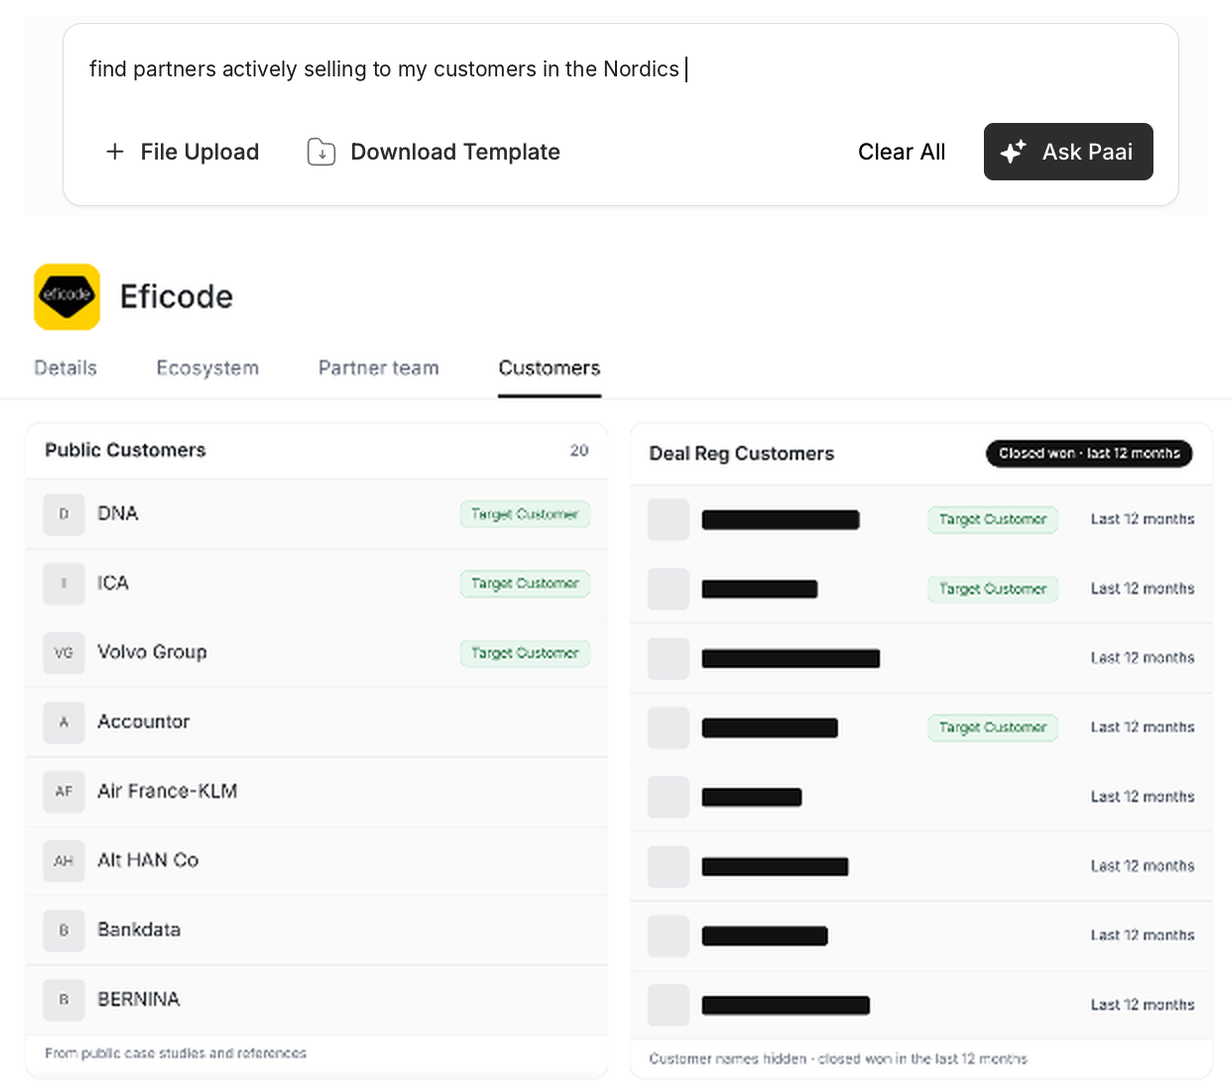Click the A avatar for Accountor
The height and width of the screenshot is (1092, 1232).
[x=64, y=722]
